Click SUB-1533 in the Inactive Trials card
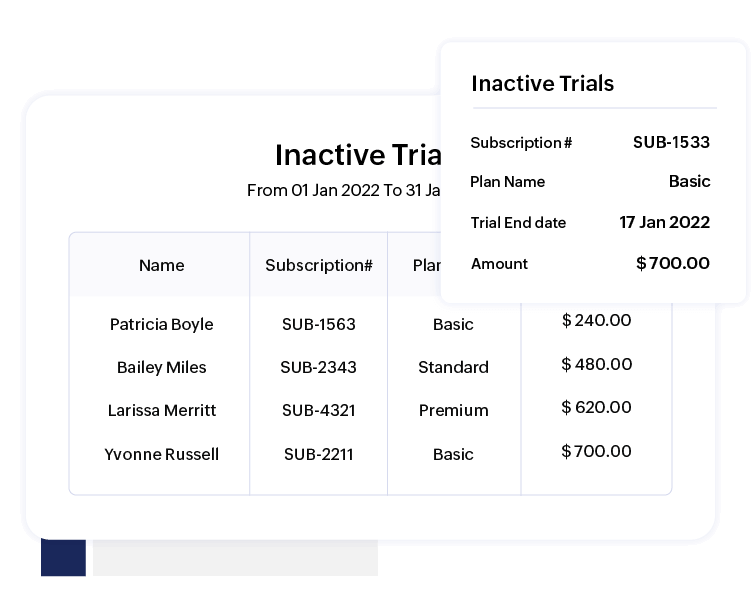Screen dimensions: 754x606 pyautogui.click(x=671, y=142)
